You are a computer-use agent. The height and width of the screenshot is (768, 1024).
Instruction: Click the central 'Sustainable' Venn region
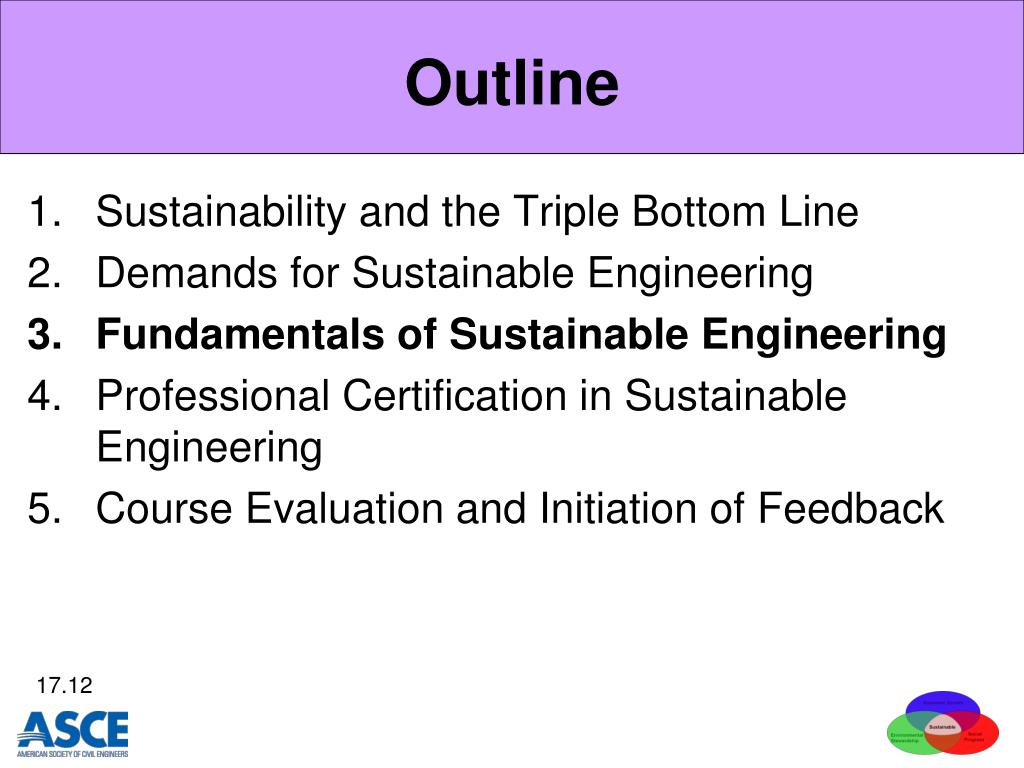coord(942,727)
